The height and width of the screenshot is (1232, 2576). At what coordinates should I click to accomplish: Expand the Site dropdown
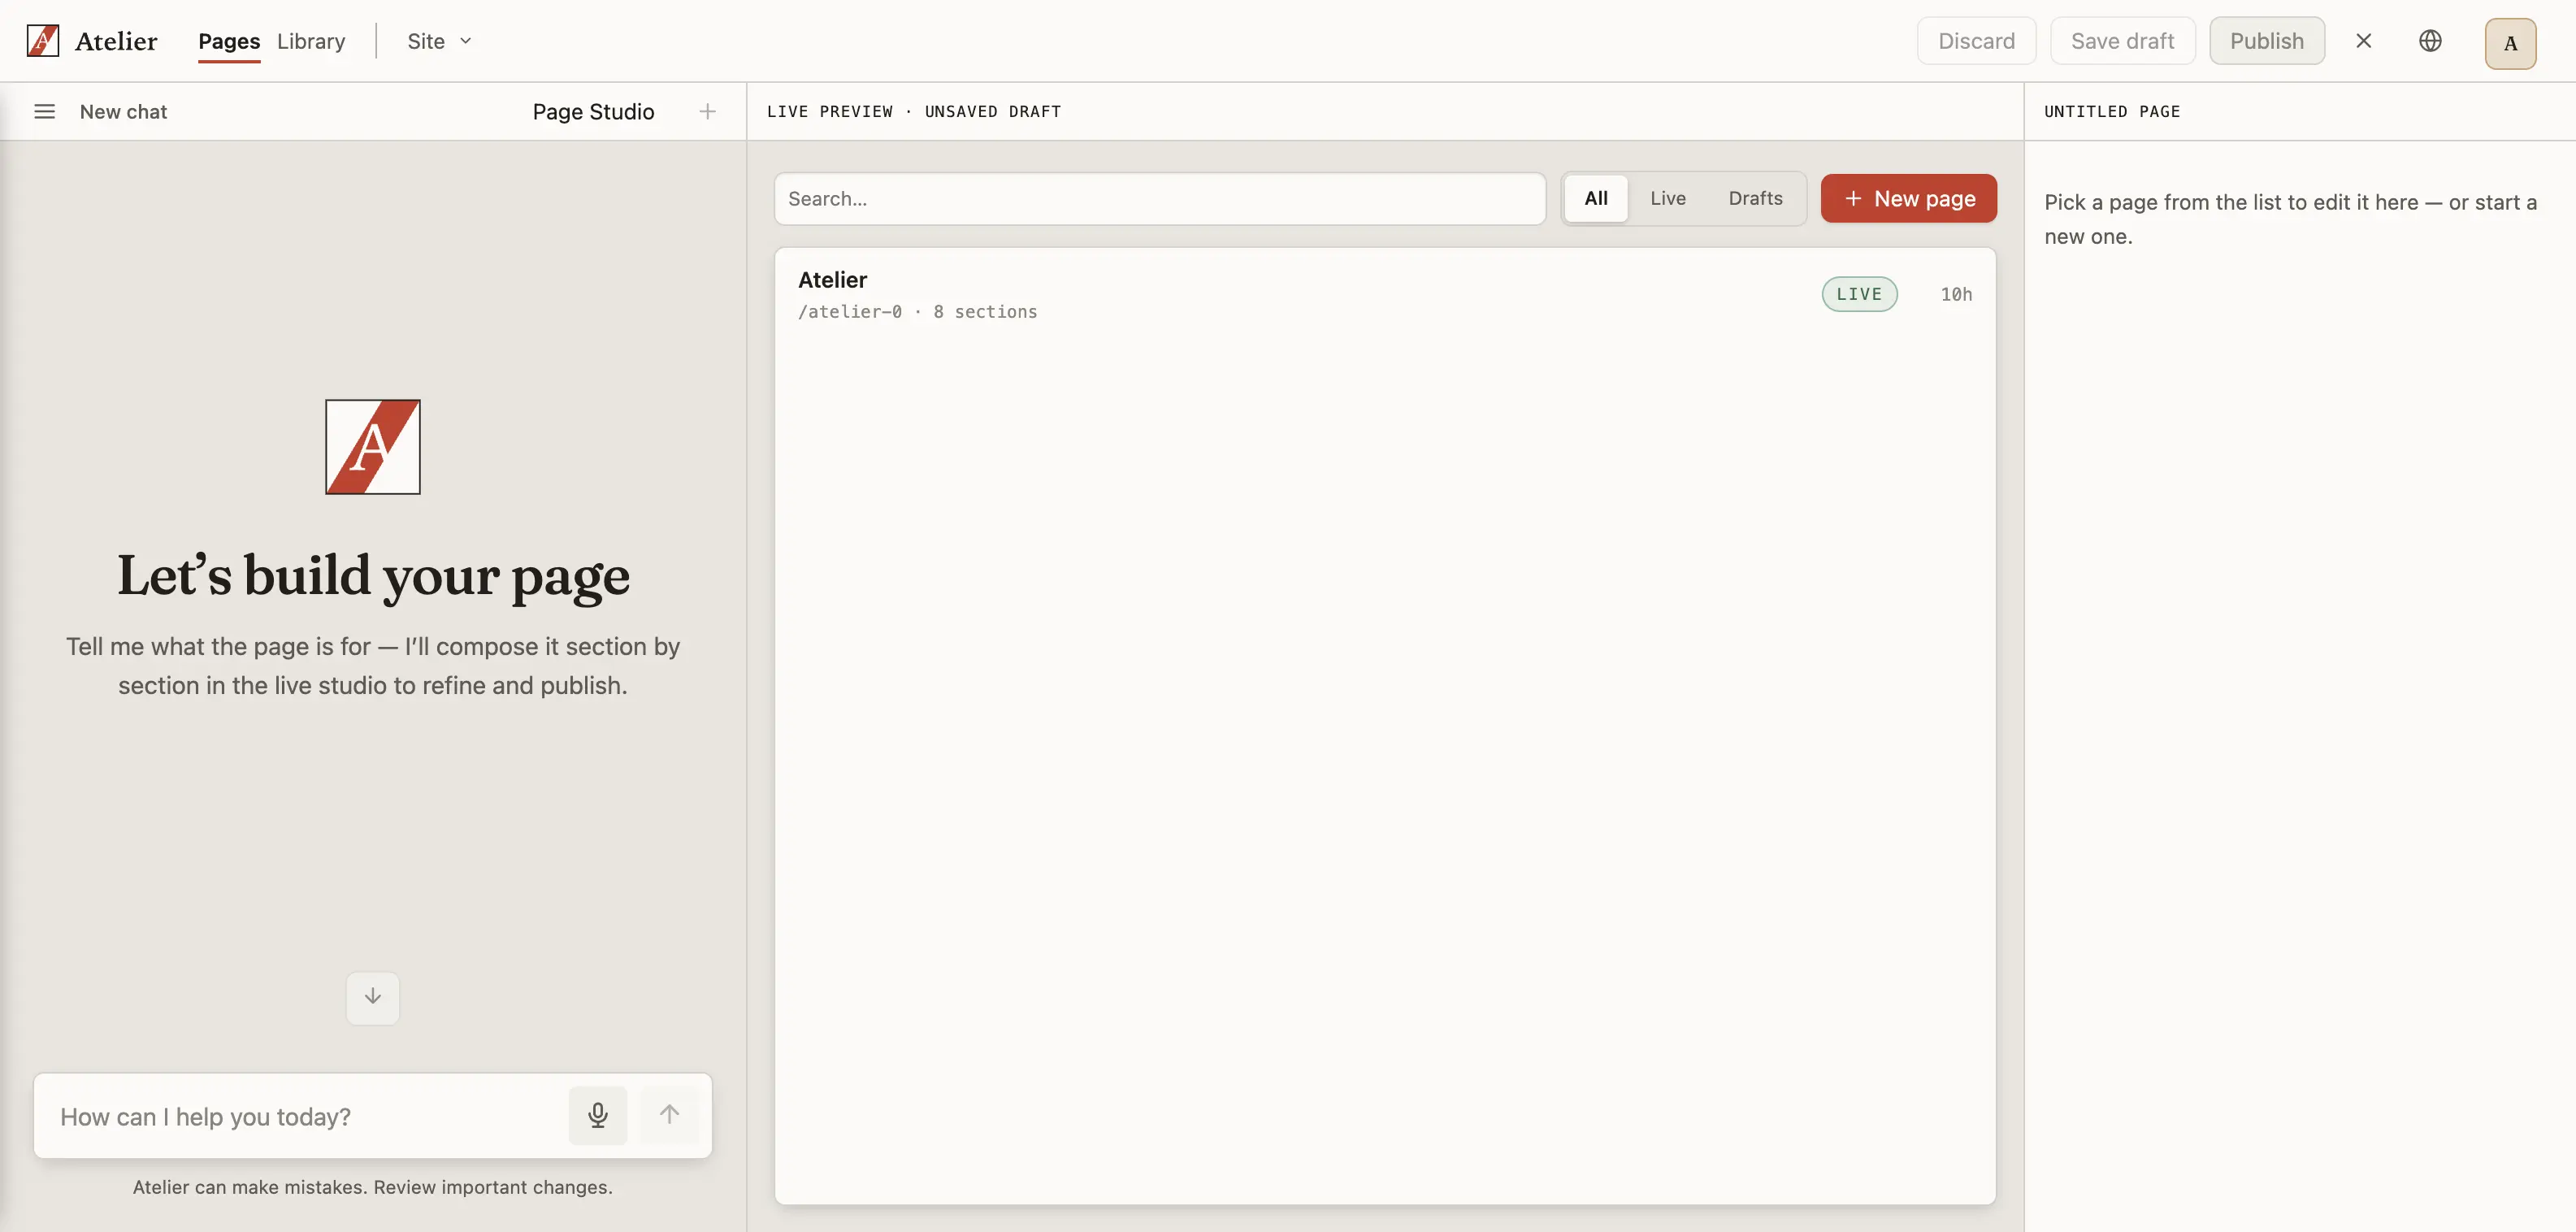click(439, 41)
